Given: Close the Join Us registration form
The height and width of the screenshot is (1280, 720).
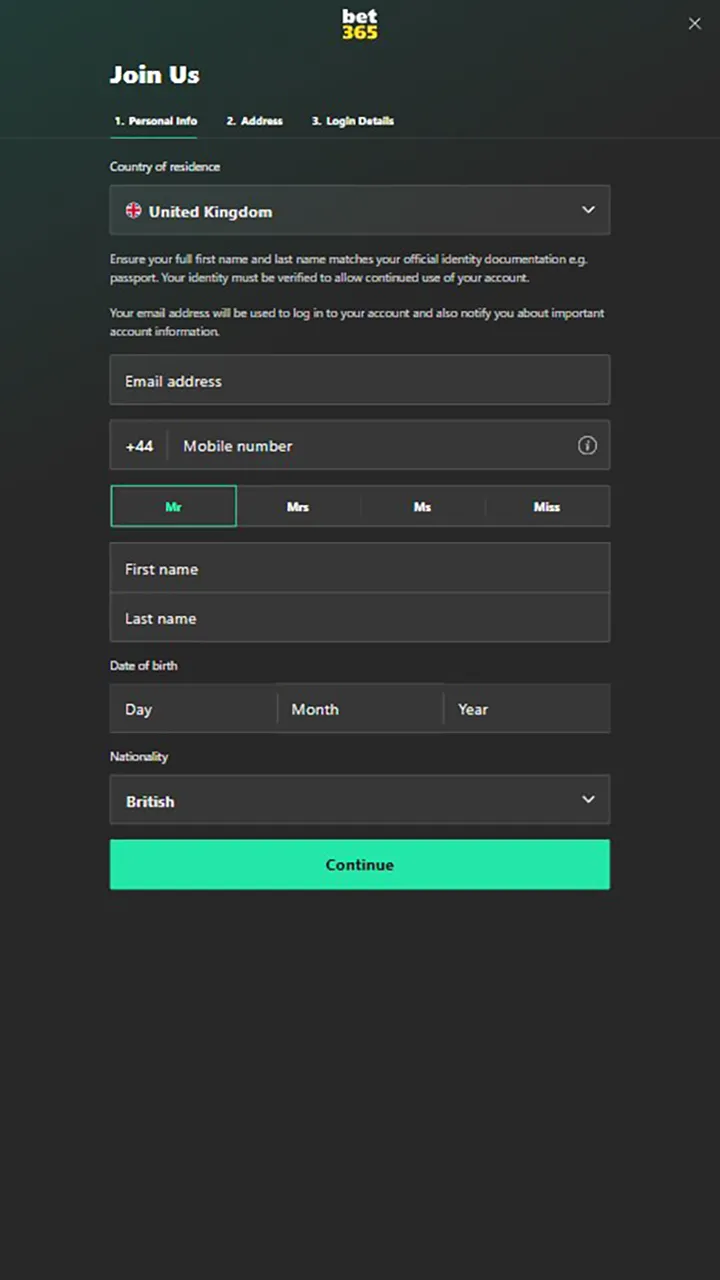Looking at the screenshot, I should pos(694,24).
